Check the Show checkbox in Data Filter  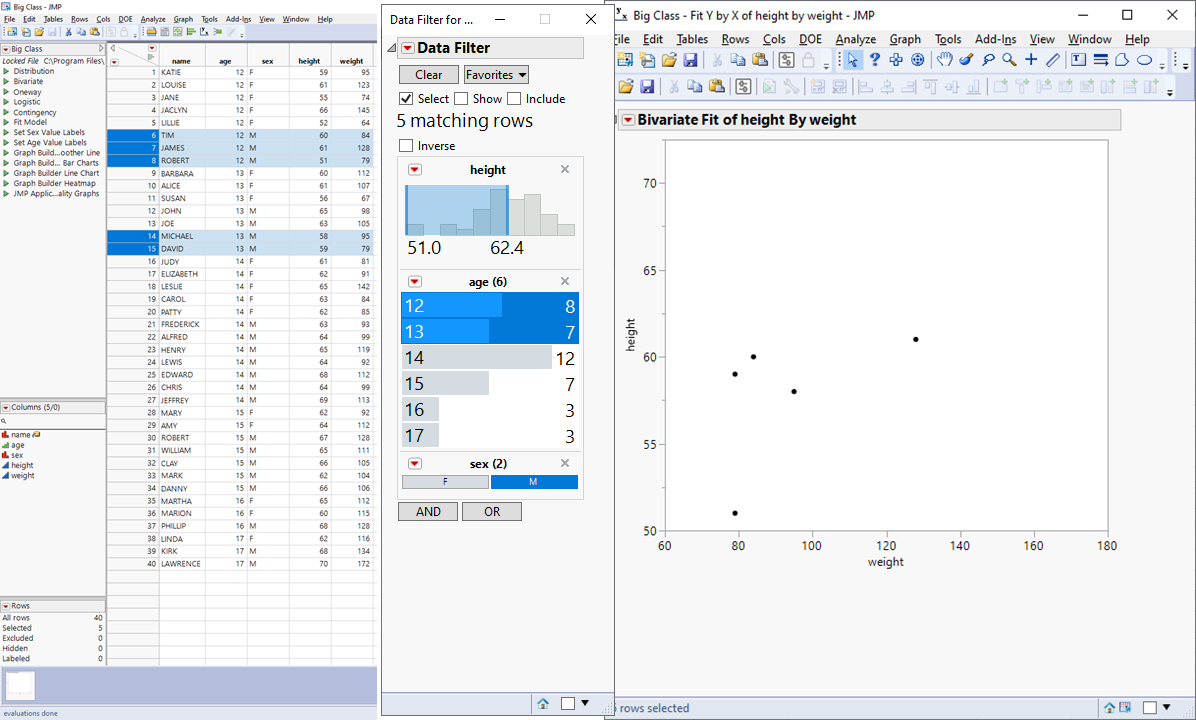pos(462,98)
